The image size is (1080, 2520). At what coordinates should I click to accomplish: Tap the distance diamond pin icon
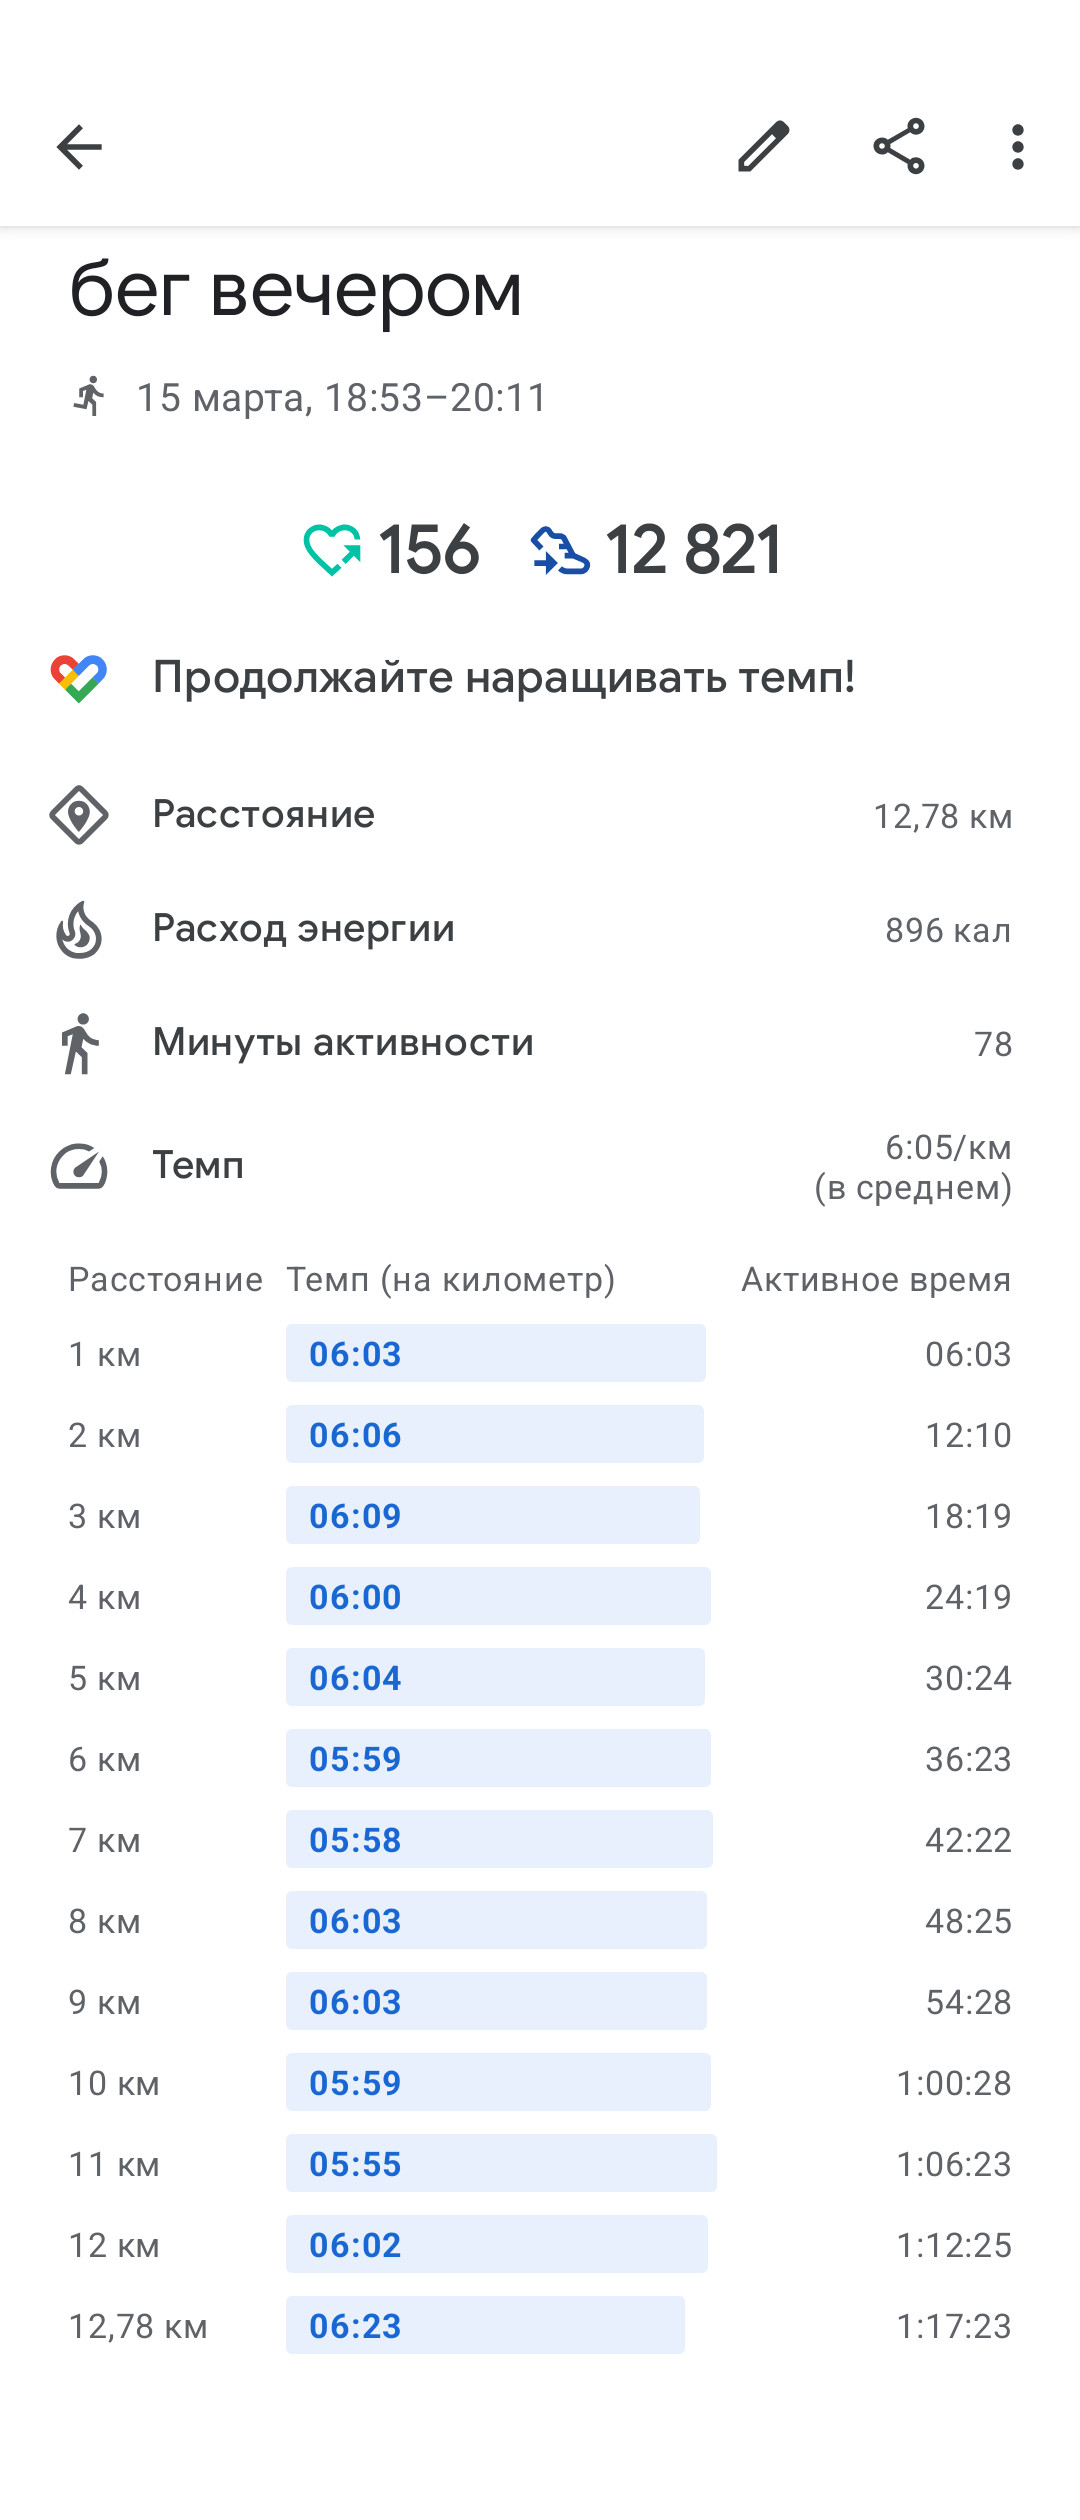click(79, 815)
